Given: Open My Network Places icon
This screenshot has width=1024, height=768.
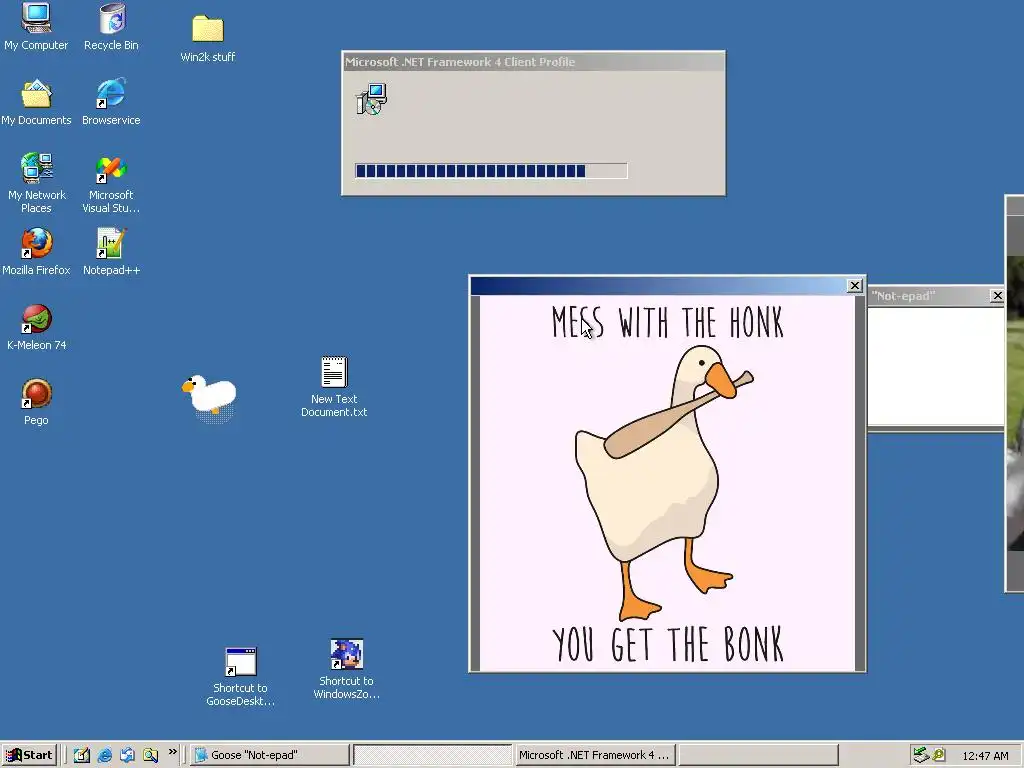Looking at the screenshot, I should coord(36,183).
